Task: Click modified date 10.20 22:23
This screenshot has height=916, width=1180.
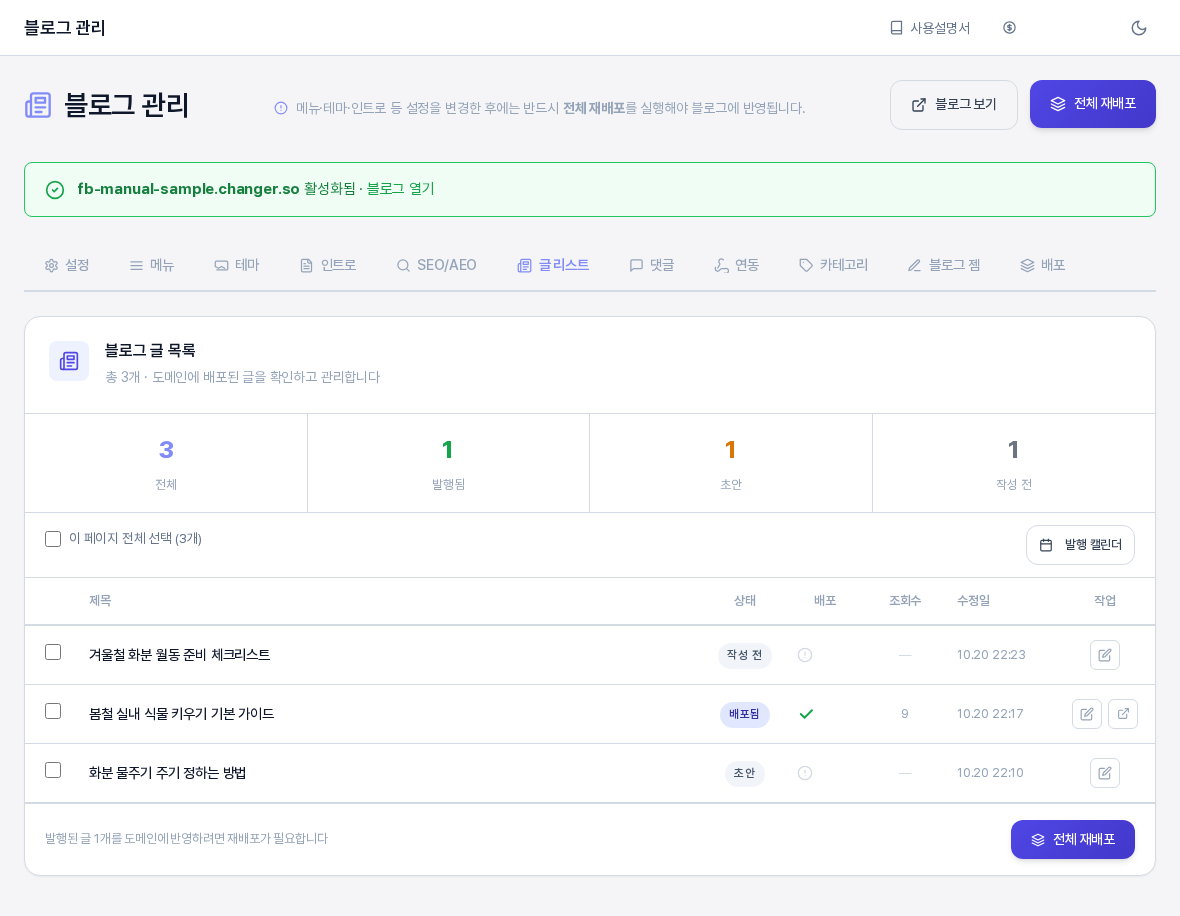Action: point(991,655)
